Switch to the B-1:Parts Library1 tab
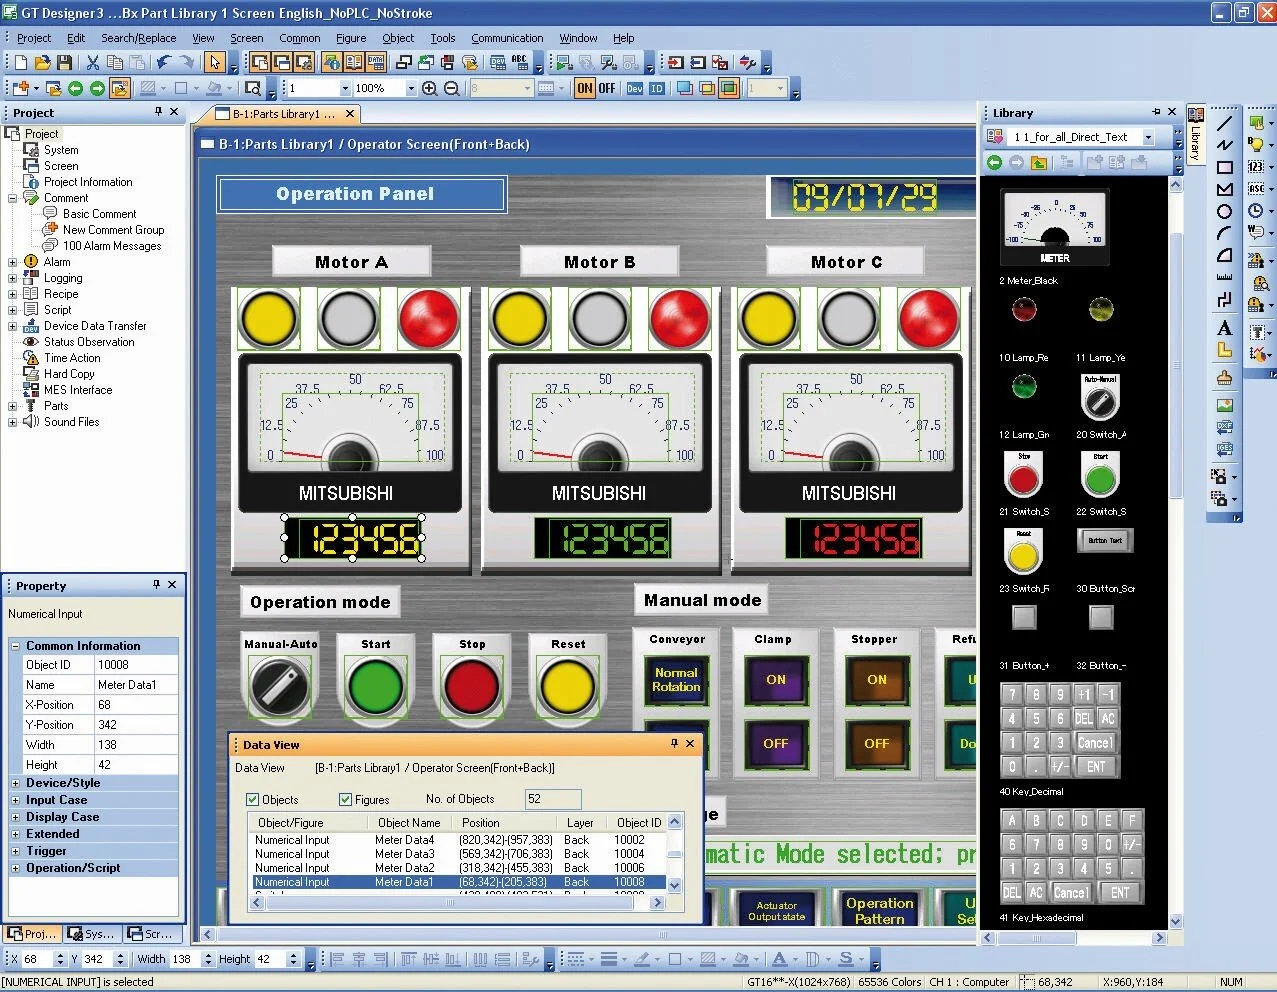Screen dimensions: 1277x992 (283, 114)
